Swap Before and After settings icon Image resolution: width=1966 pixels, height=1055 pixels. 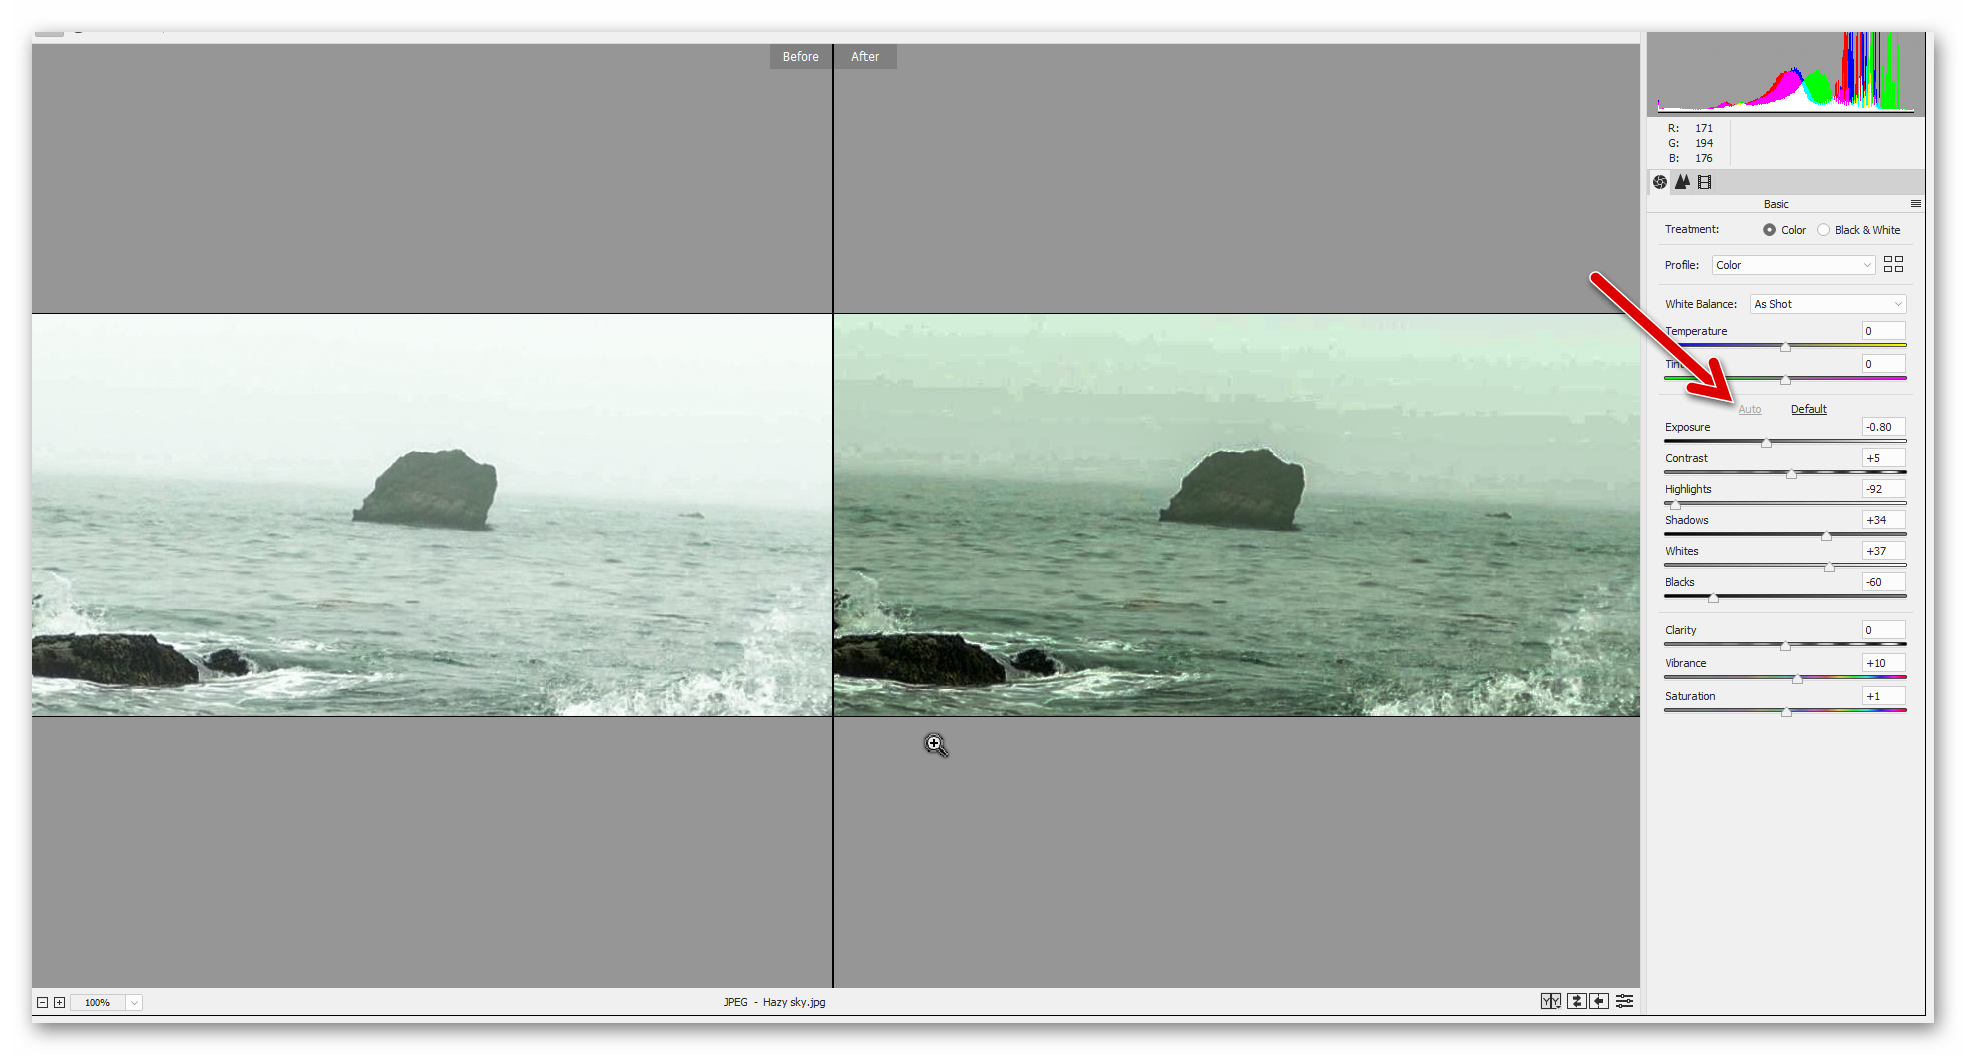coord(1576,1001)
